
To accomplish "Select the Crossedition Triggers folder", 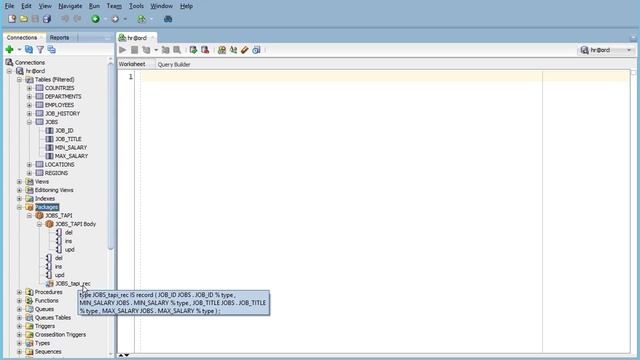I will pos(60,335).
